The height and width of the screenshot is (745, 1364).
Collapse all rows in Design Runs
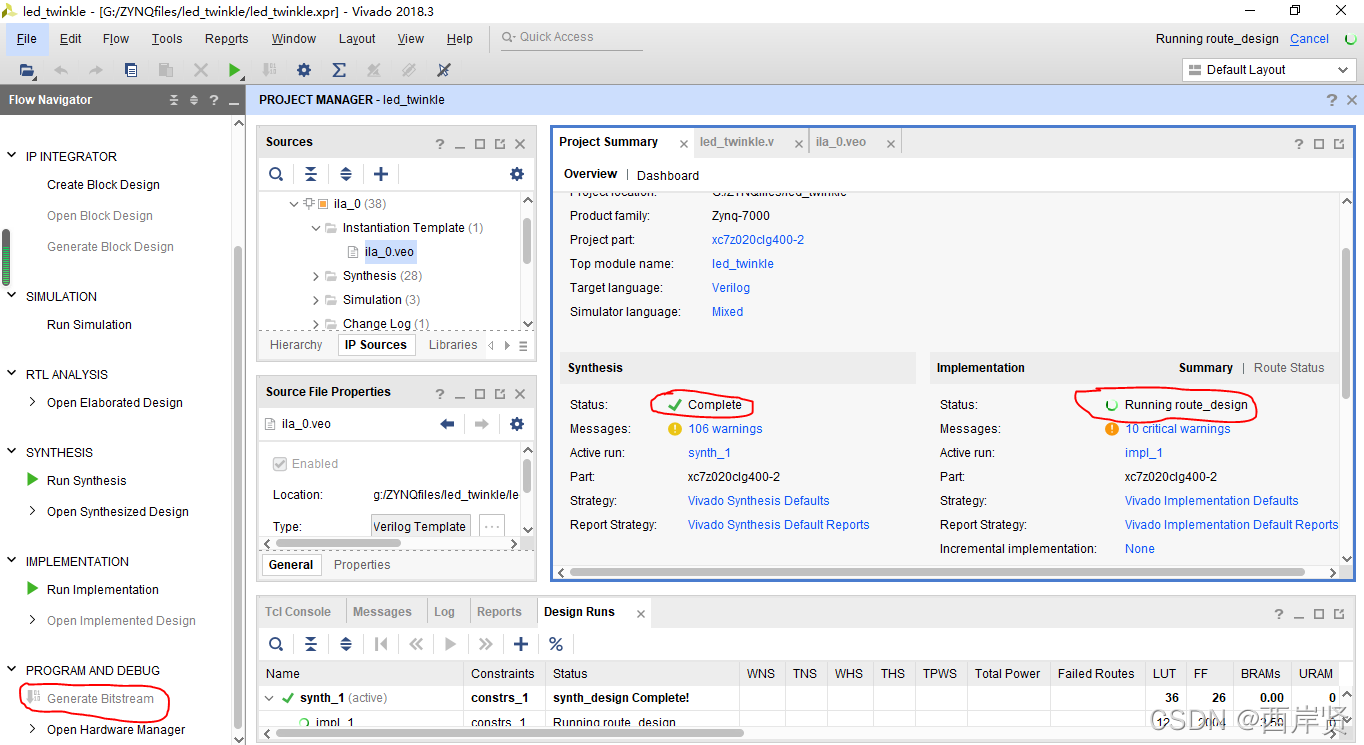click(x=311, y=644)
